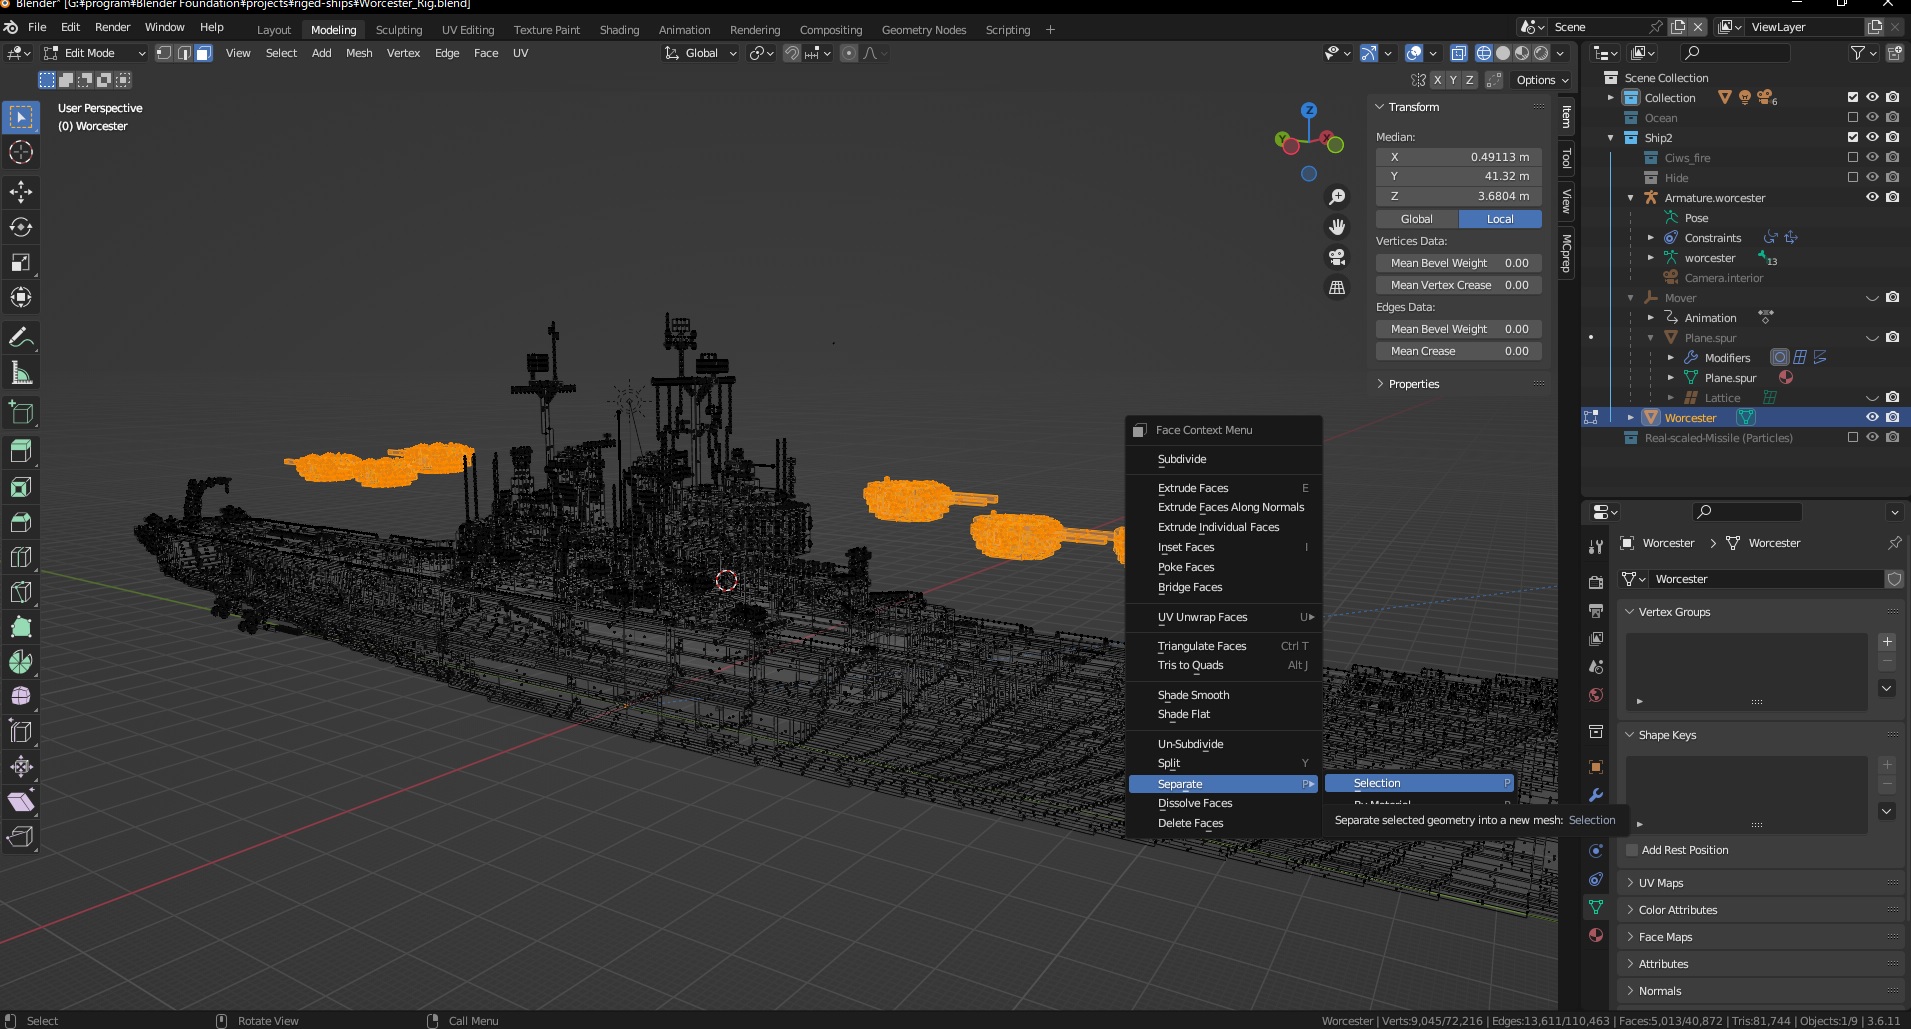Adjust the Mean Crease slider
Viewport: 1911px width, 1029px height.
1458,351
